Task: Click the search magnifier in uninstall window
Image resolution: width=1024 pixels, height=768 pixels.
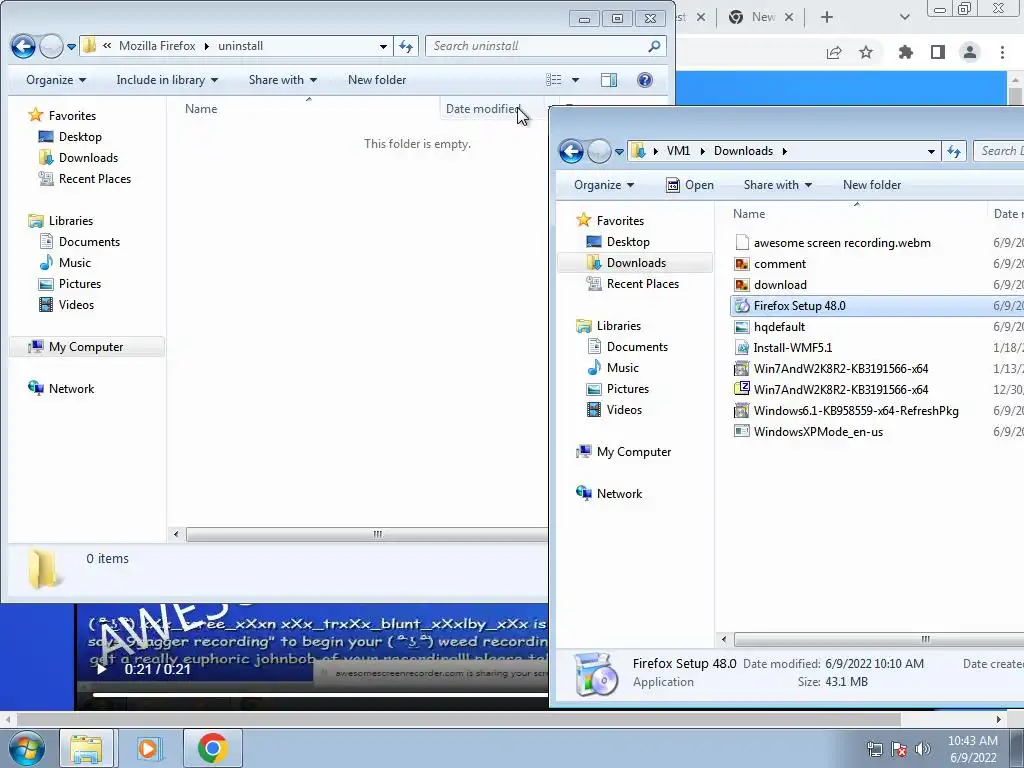Action: (x=654, y=46)
